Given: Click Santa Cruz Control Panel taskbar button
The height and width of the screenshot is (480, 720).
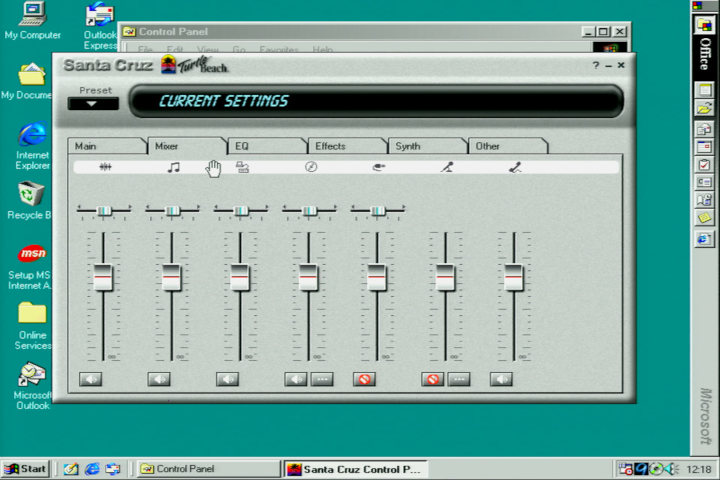Looking at the screenshot, I should click(355, 469).
